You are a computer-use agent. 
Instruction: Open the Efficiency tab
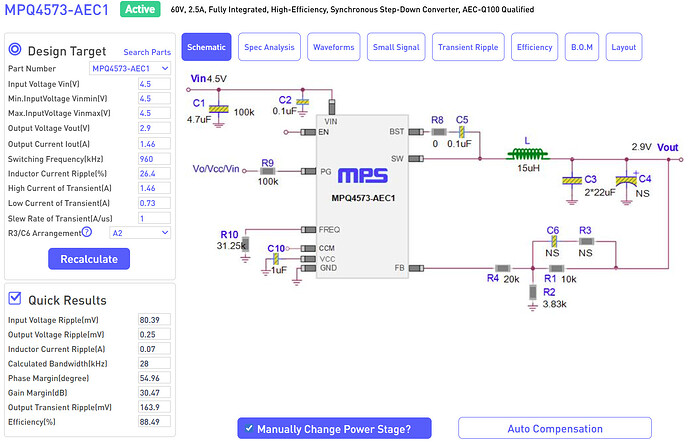(534, 47)
